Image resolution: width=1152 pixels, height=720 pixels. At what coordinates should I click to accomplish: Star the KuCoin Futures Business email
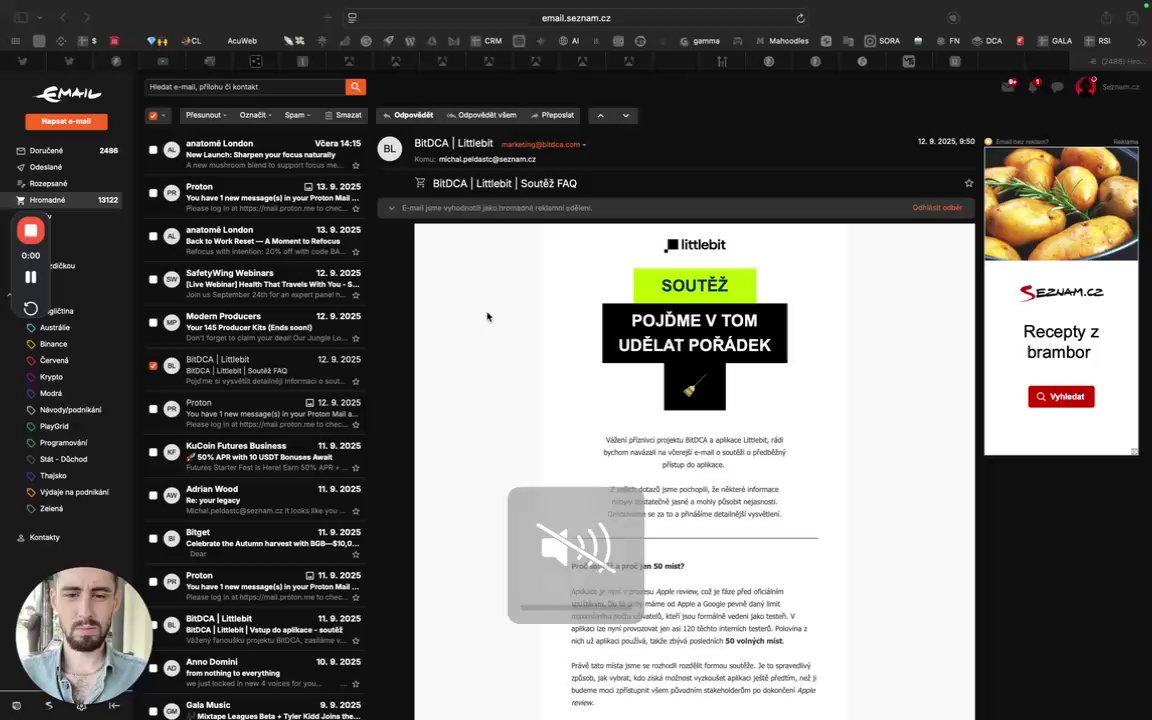[x=356, y=468]
